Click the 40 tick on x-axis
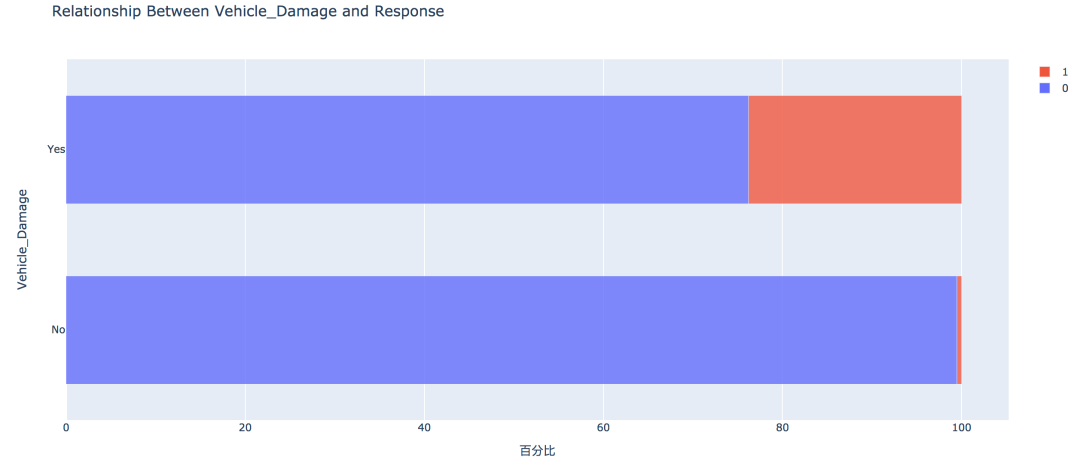Screen dimensions: 1080x463 (x=424, y=428)
